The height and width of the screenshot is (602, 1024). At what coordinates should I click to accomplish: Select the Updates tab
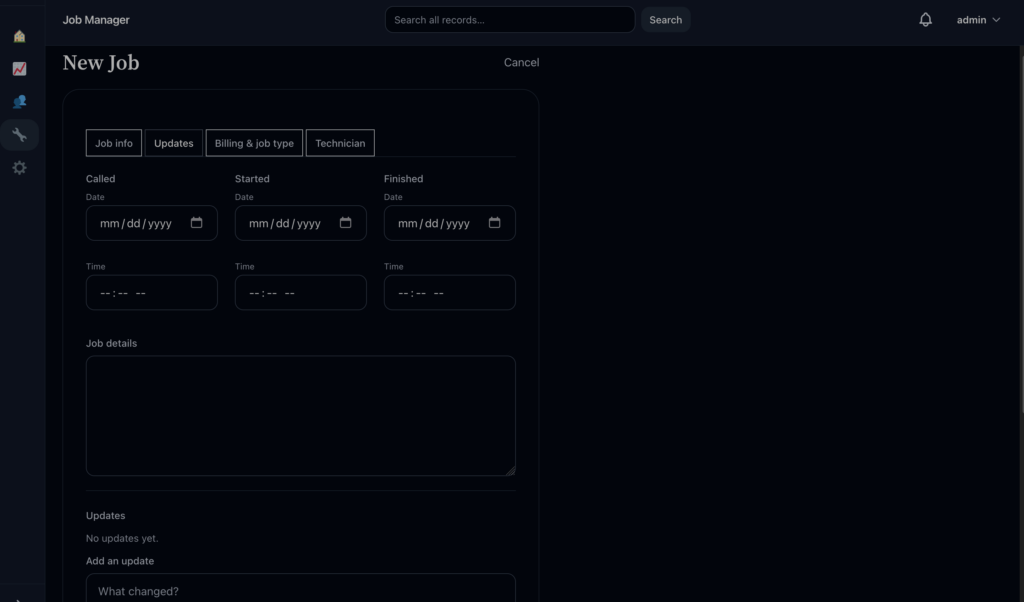(174, 143)
